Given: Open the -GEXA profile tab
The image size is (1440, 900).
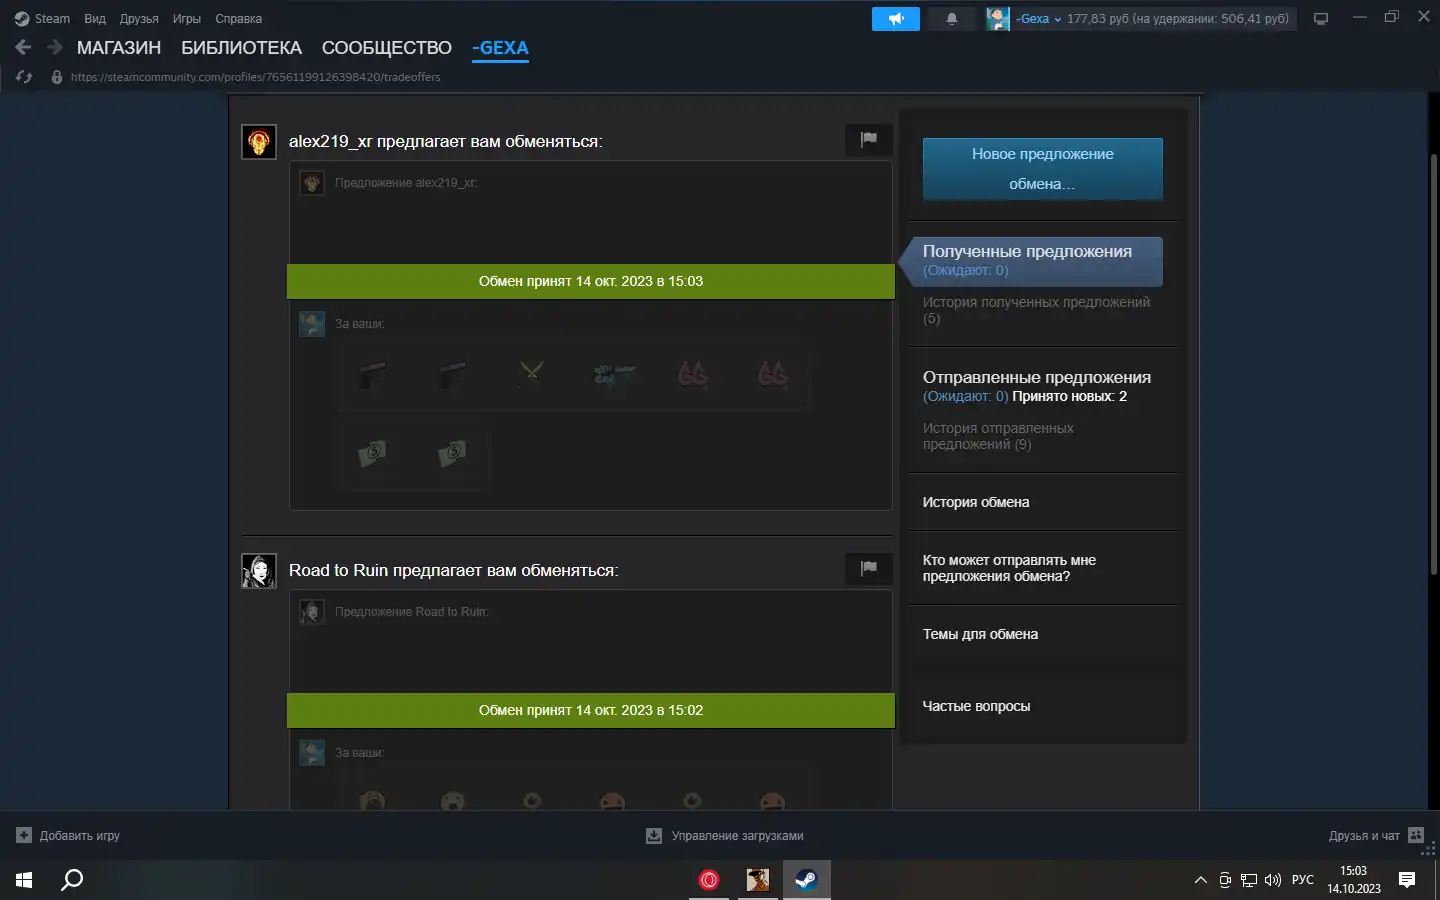Looking at the screenshot, I should coord(500,48).
